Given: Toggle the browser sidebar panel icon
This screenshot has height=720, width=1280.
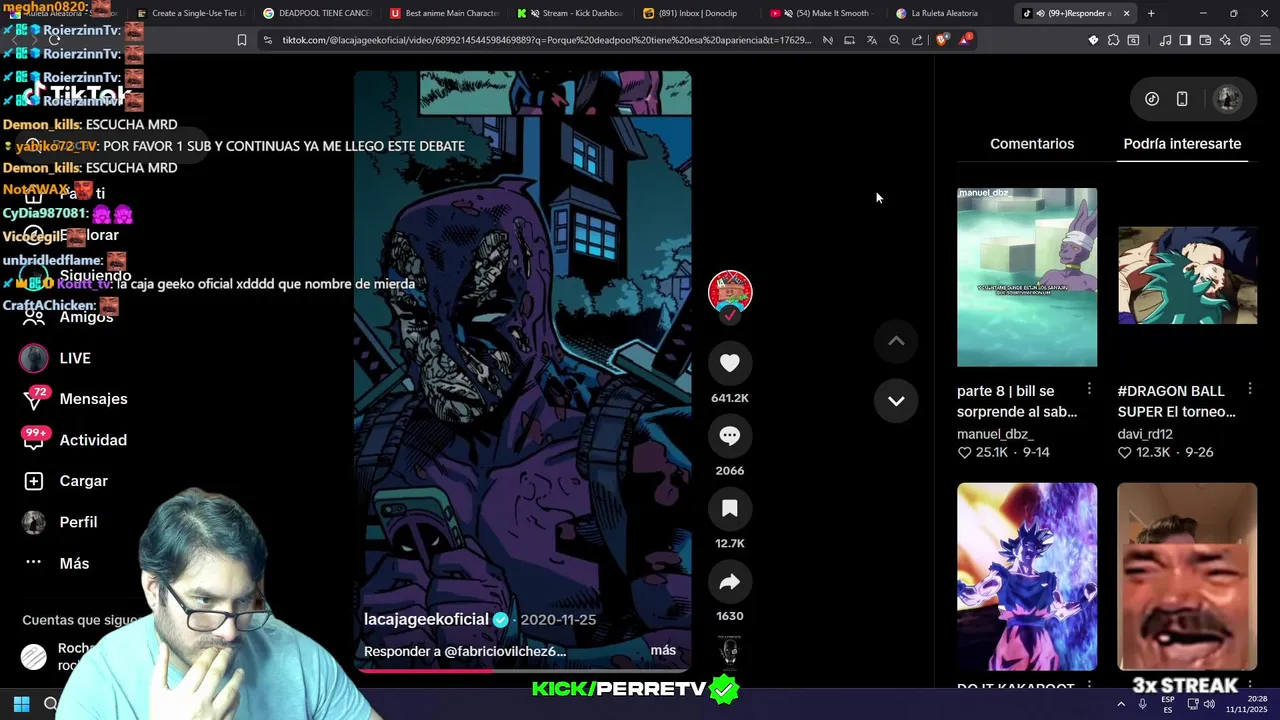Looking at the screenshot, I should (x=1185, y=40).
